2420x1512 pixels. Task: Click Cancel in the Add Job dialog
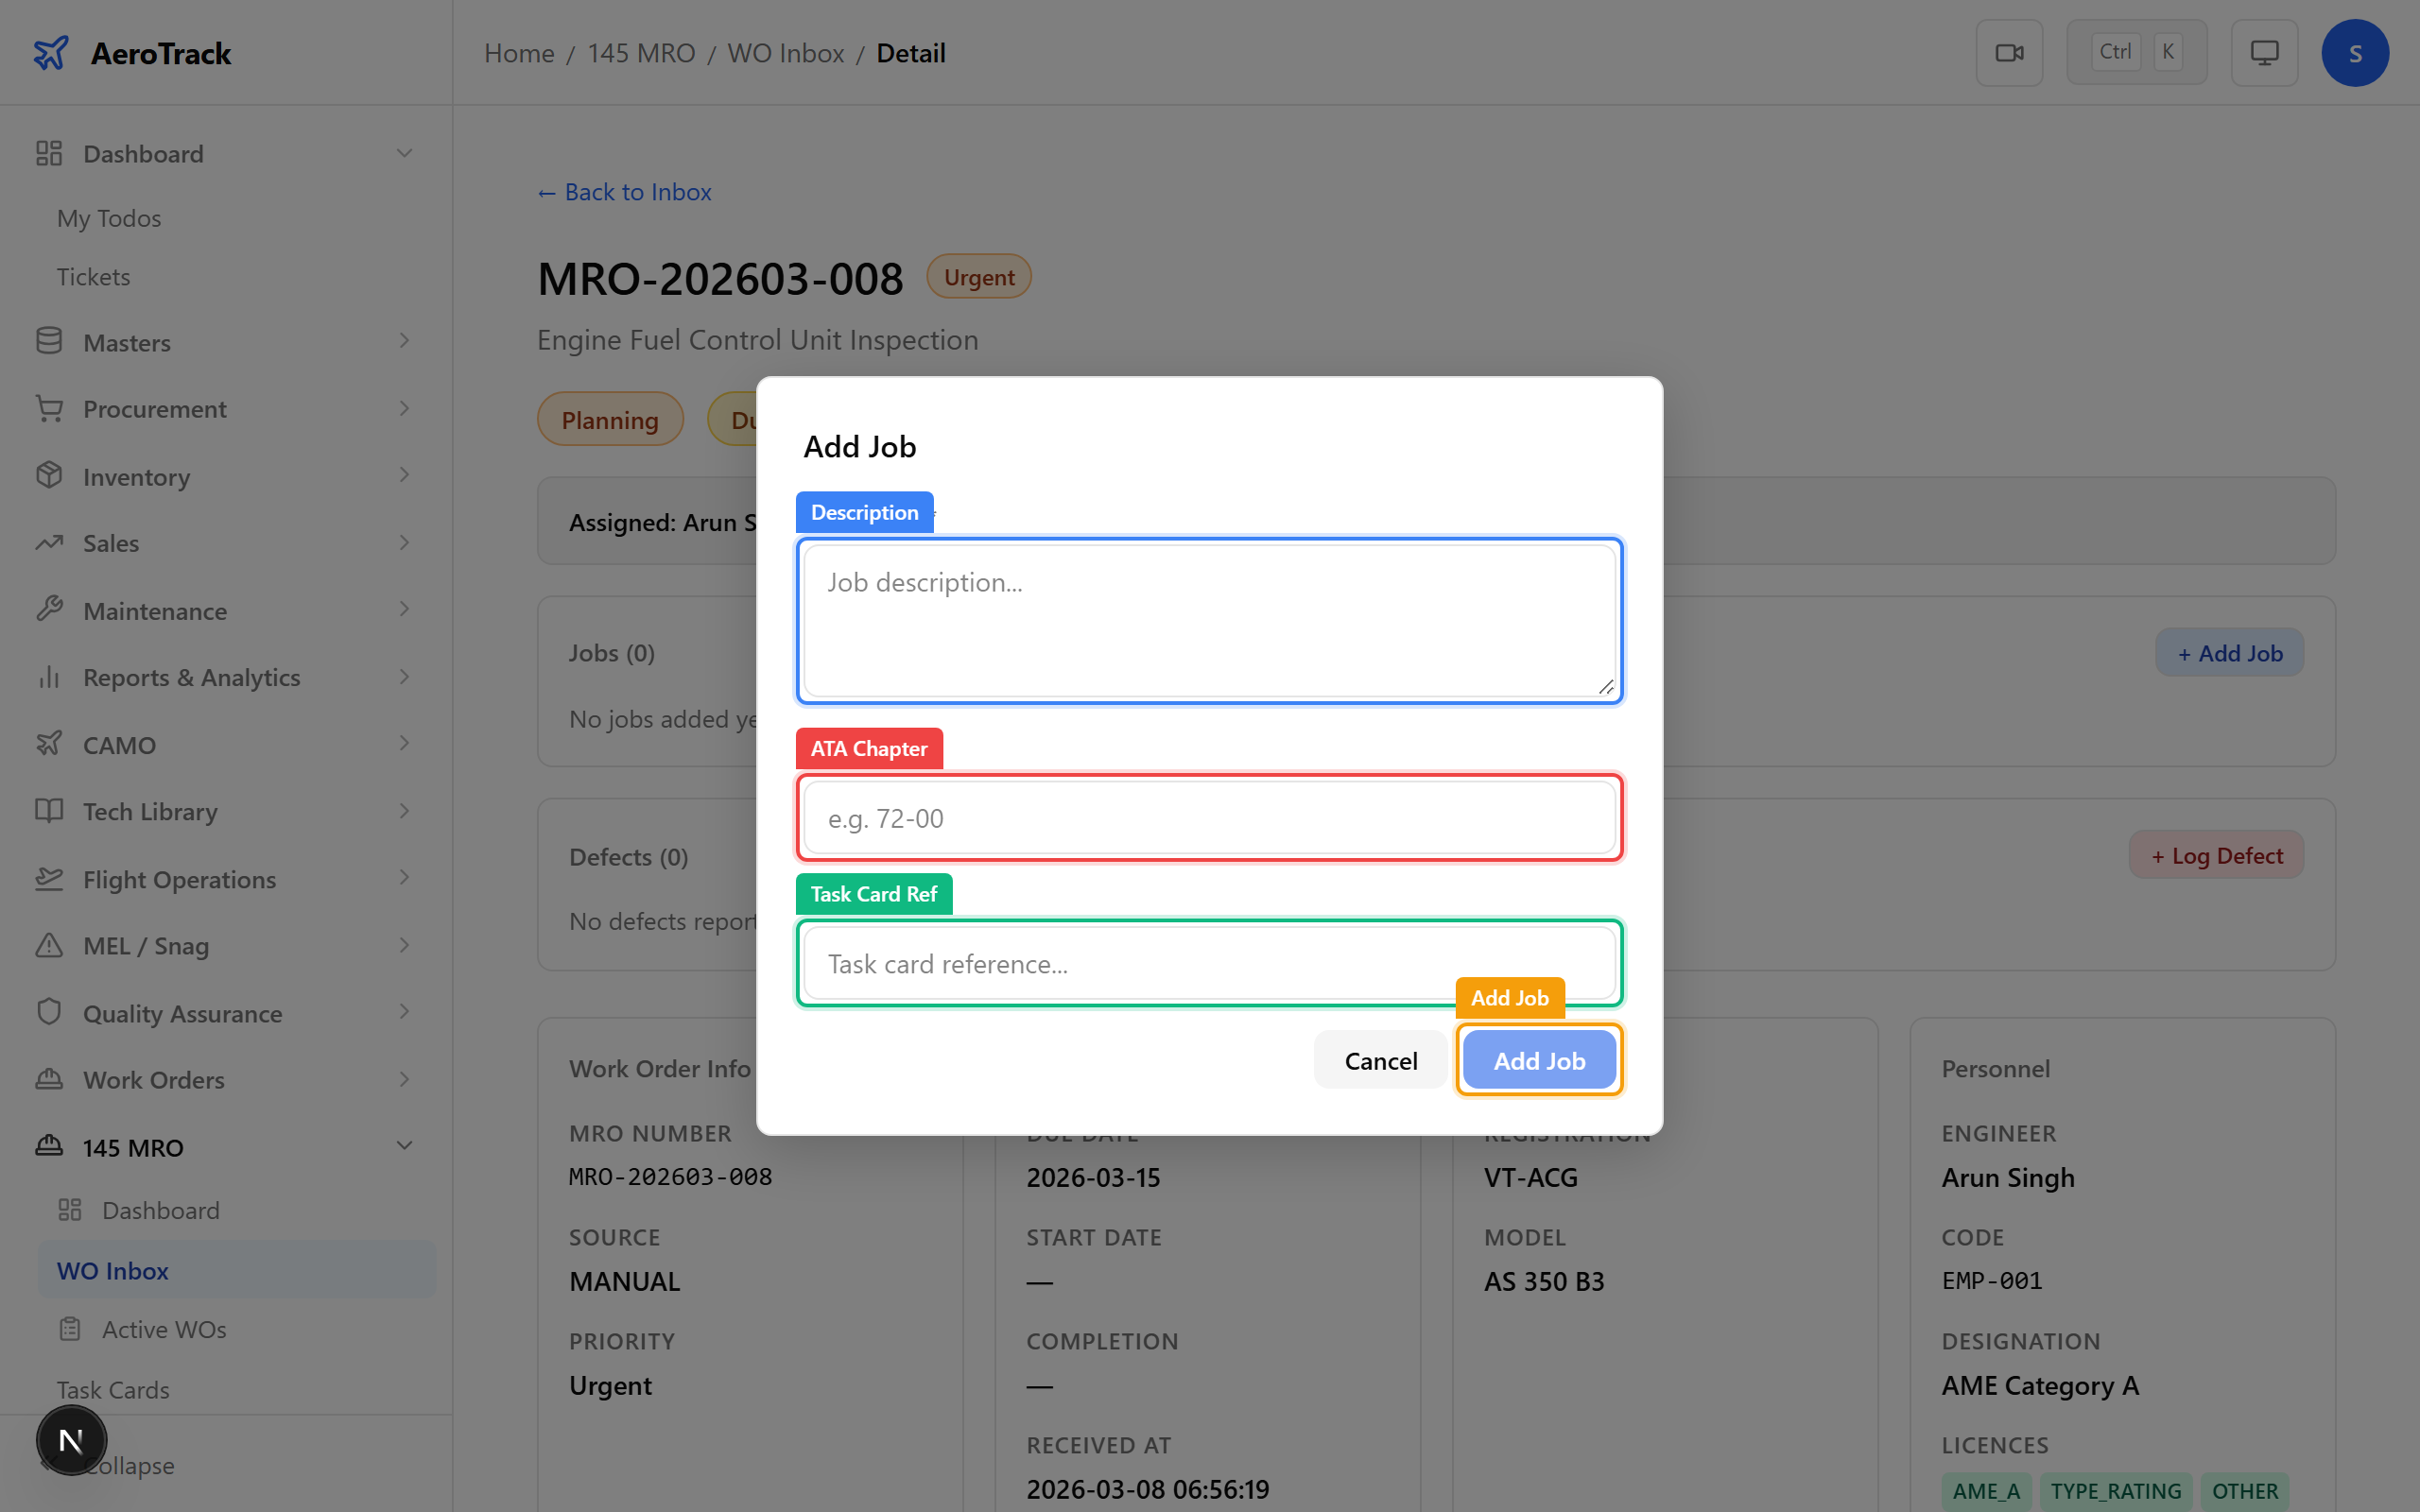(1380, 1060)
